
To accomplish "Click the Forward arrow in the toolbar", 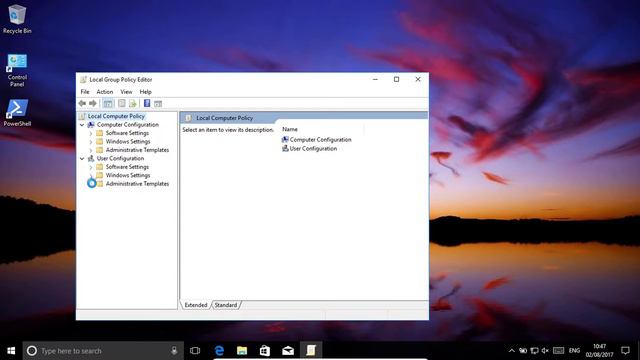I will (93, 104).
